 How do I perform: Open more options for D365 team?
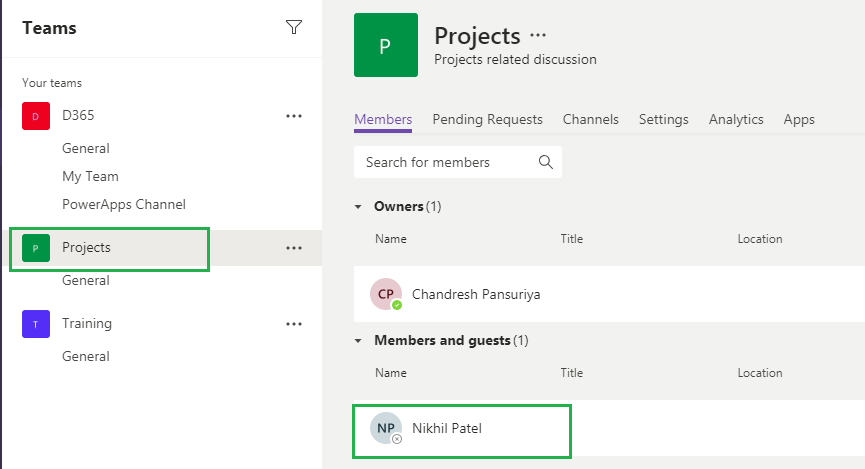tap(294, 116)
